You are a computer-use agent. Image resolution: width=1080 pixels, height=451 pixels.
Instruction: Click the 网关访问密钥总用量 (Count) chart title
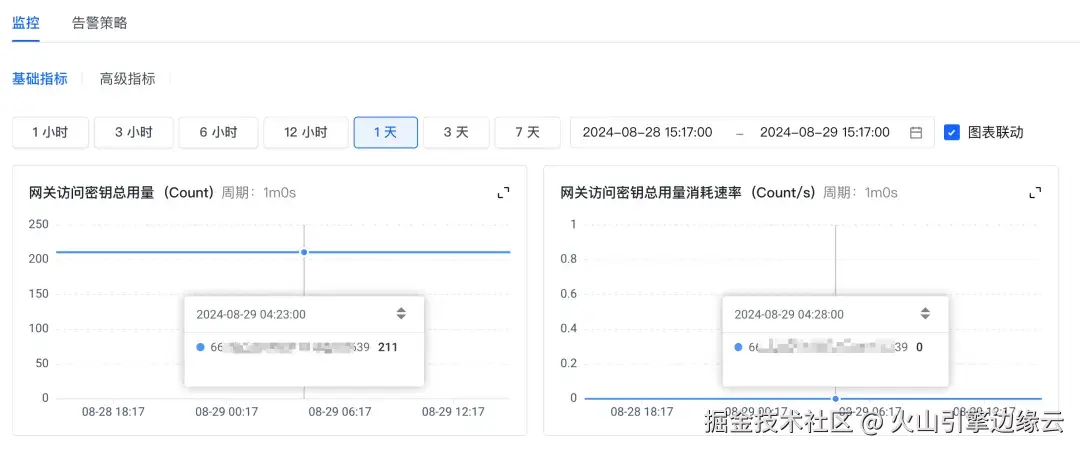(x=123, y=193)
